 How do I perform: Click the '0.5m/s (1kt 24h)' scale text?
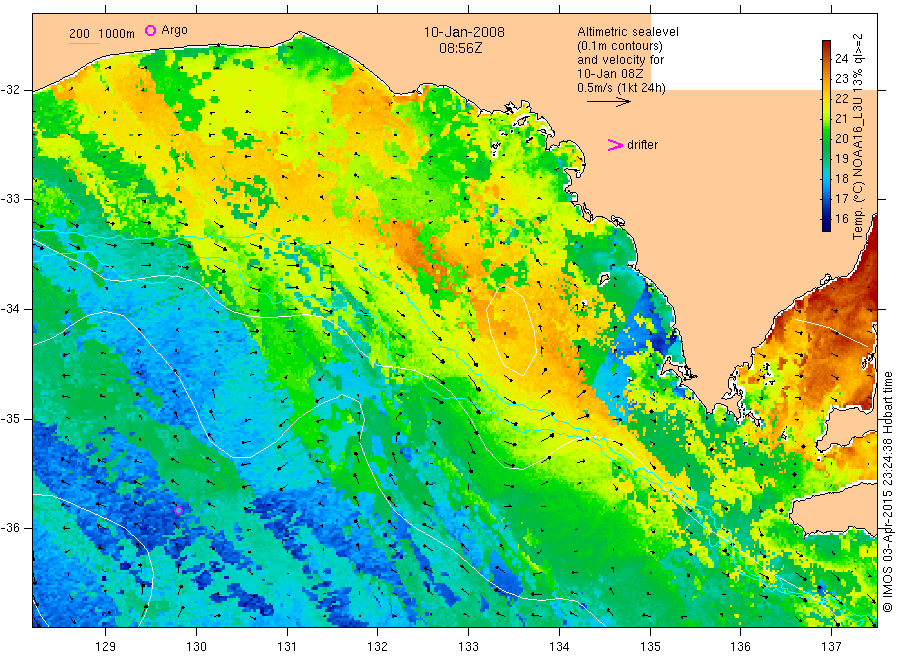click(x=622, y=88)
